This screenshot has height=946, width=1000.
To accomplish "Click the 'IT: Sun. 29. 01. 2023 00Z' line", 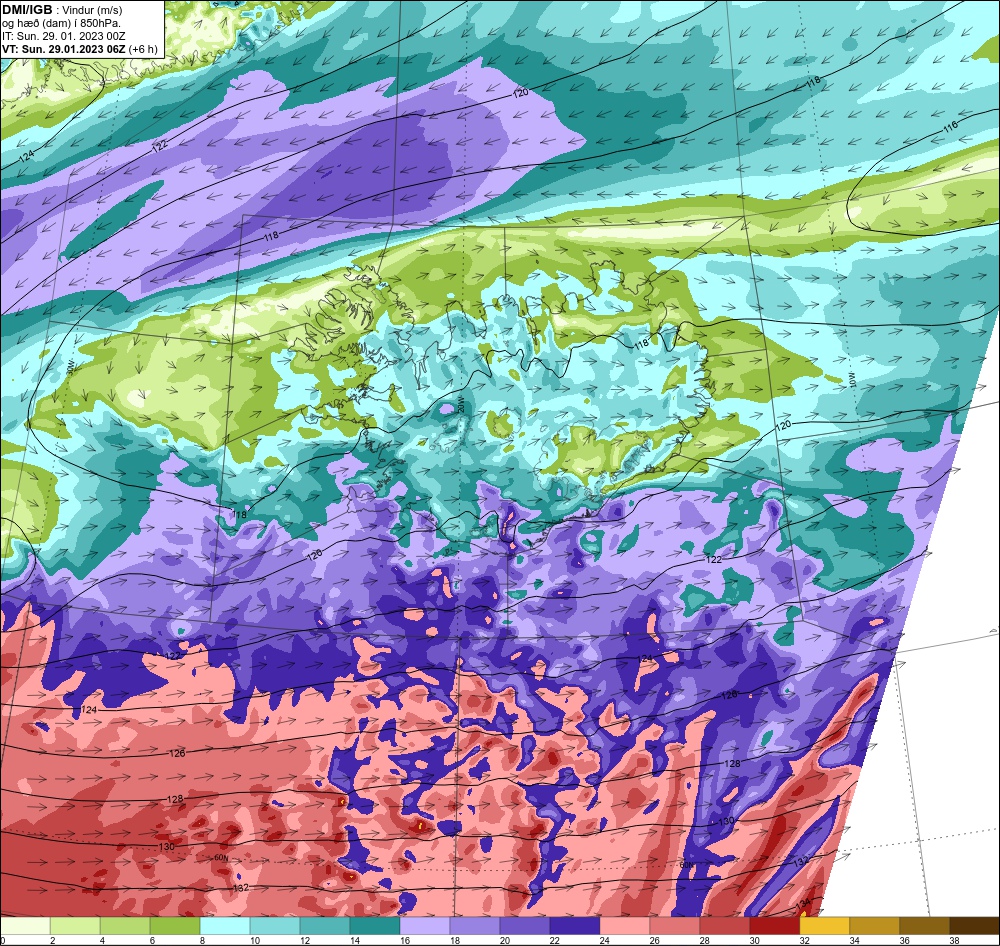I will pyautogui.click(x=64, y=36).
